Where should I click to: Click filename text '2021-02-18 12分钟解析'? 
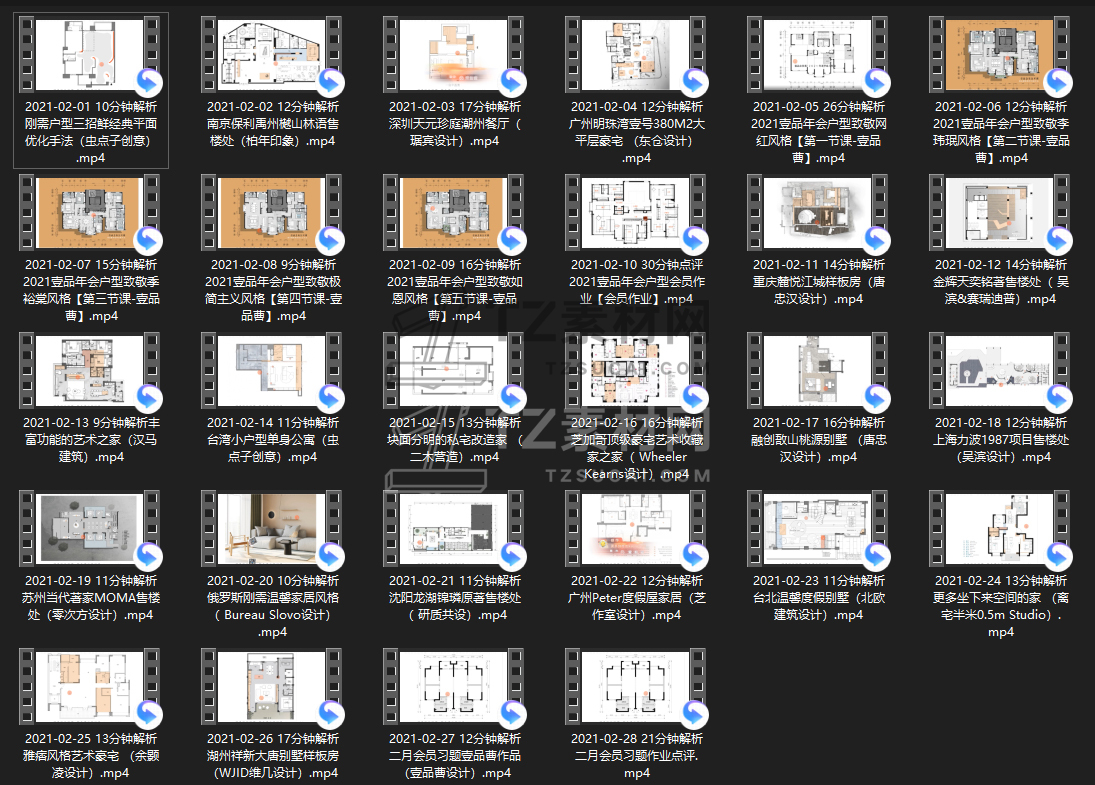tap(1001, 423)
